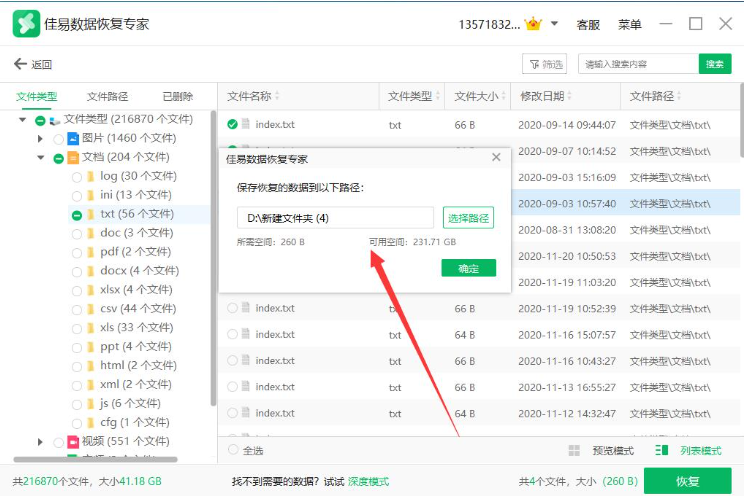Toggle the 全选 select-all checkbox
Screen dimensions: 749x504
(x=233, y=450)
